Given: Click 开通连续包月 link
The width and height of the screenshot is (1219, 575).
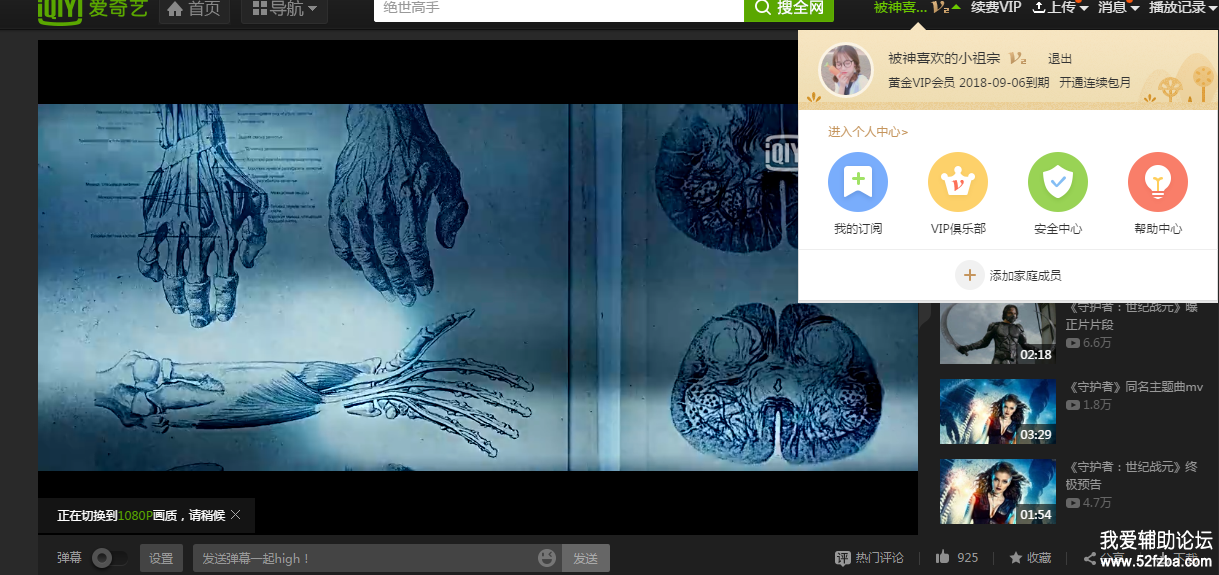Looking at the screenshot, I should point(1095,83).
